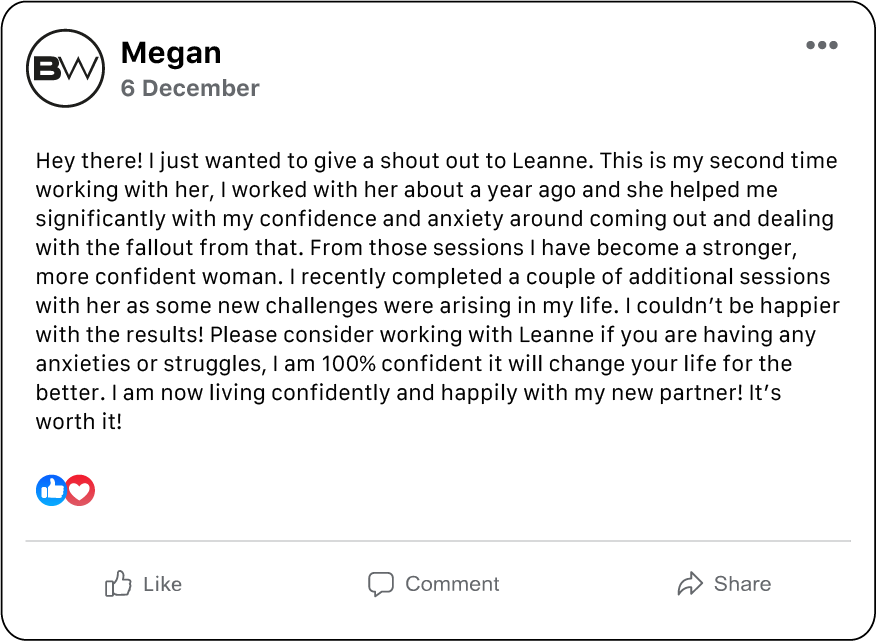The height and width of the screenshot is (641, 876).
Task: Click the Comment button label
Action: [x=452, y=584]
